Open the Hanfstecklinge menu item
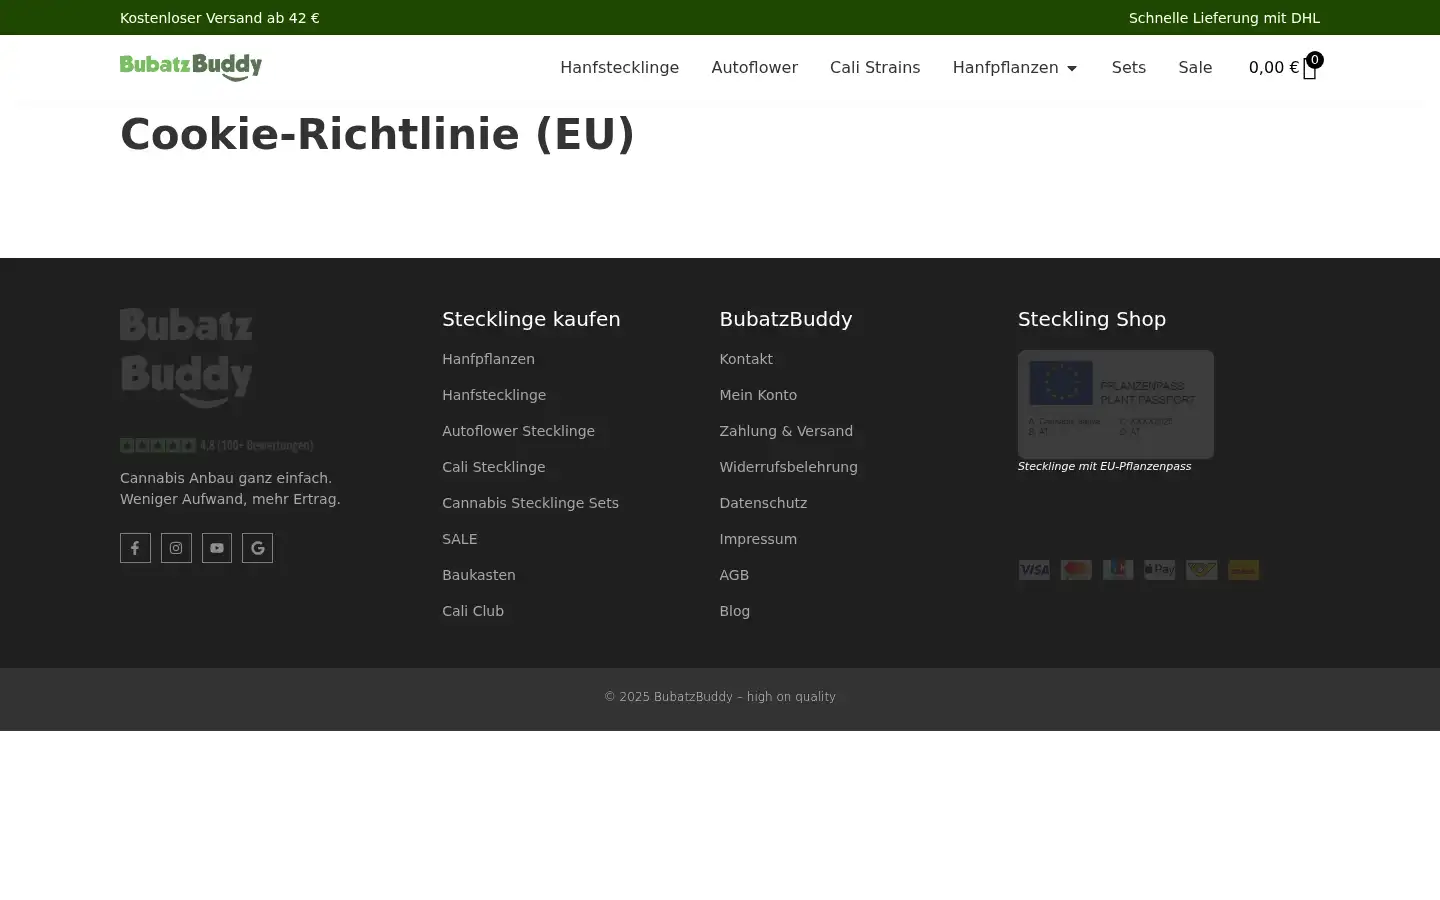The height and width of the screenshot is (900, 1440). 619,67
